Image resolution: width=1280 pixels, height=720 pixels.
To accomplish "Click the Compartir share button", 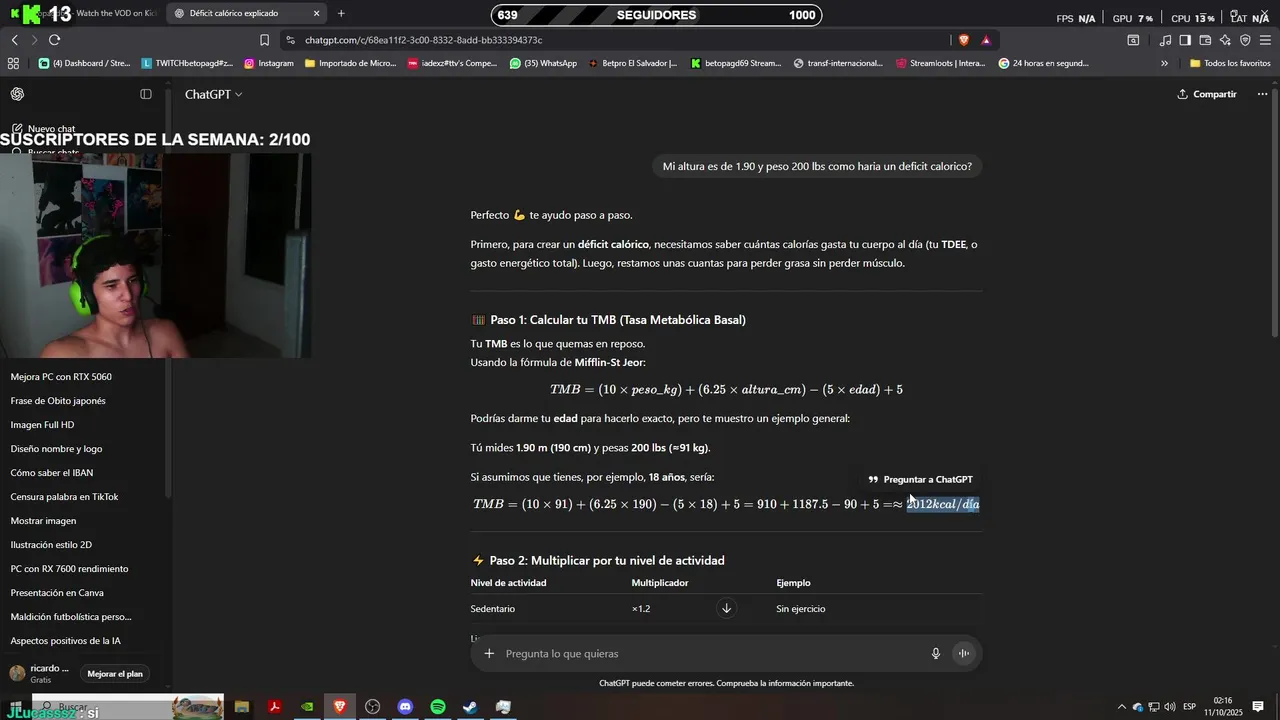I will 1207,94.
